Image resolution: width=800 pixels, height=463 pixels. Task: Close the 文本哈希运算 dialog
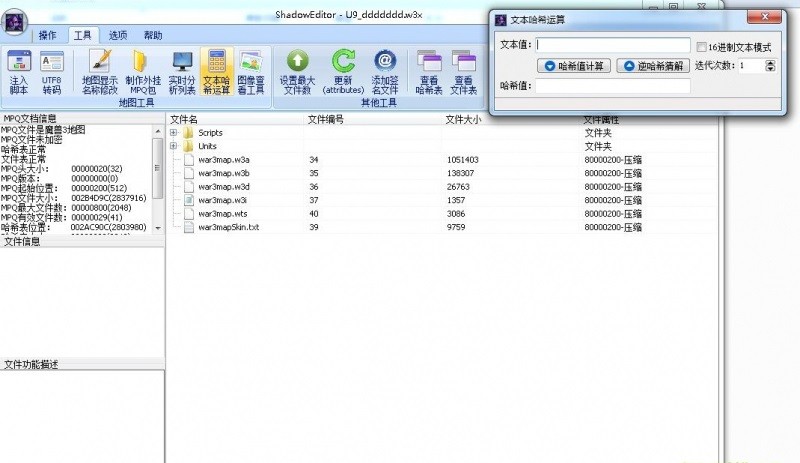click(x=764, y=17)
